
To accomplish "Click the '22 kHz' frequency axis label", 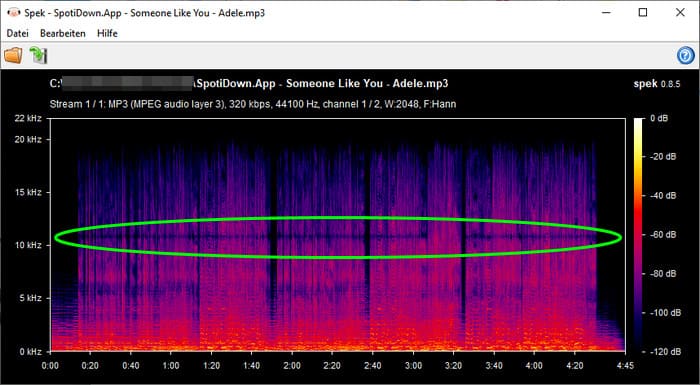I will (28, 118).
